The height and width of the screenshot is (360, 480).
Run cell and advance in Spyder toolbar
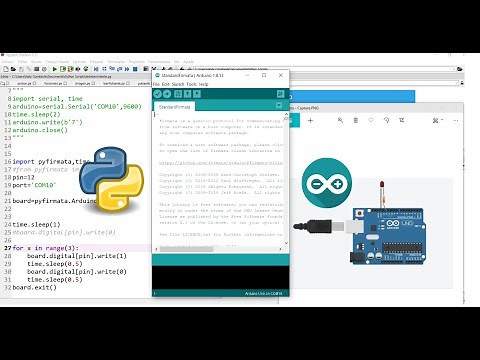click(x=70, y=69)
